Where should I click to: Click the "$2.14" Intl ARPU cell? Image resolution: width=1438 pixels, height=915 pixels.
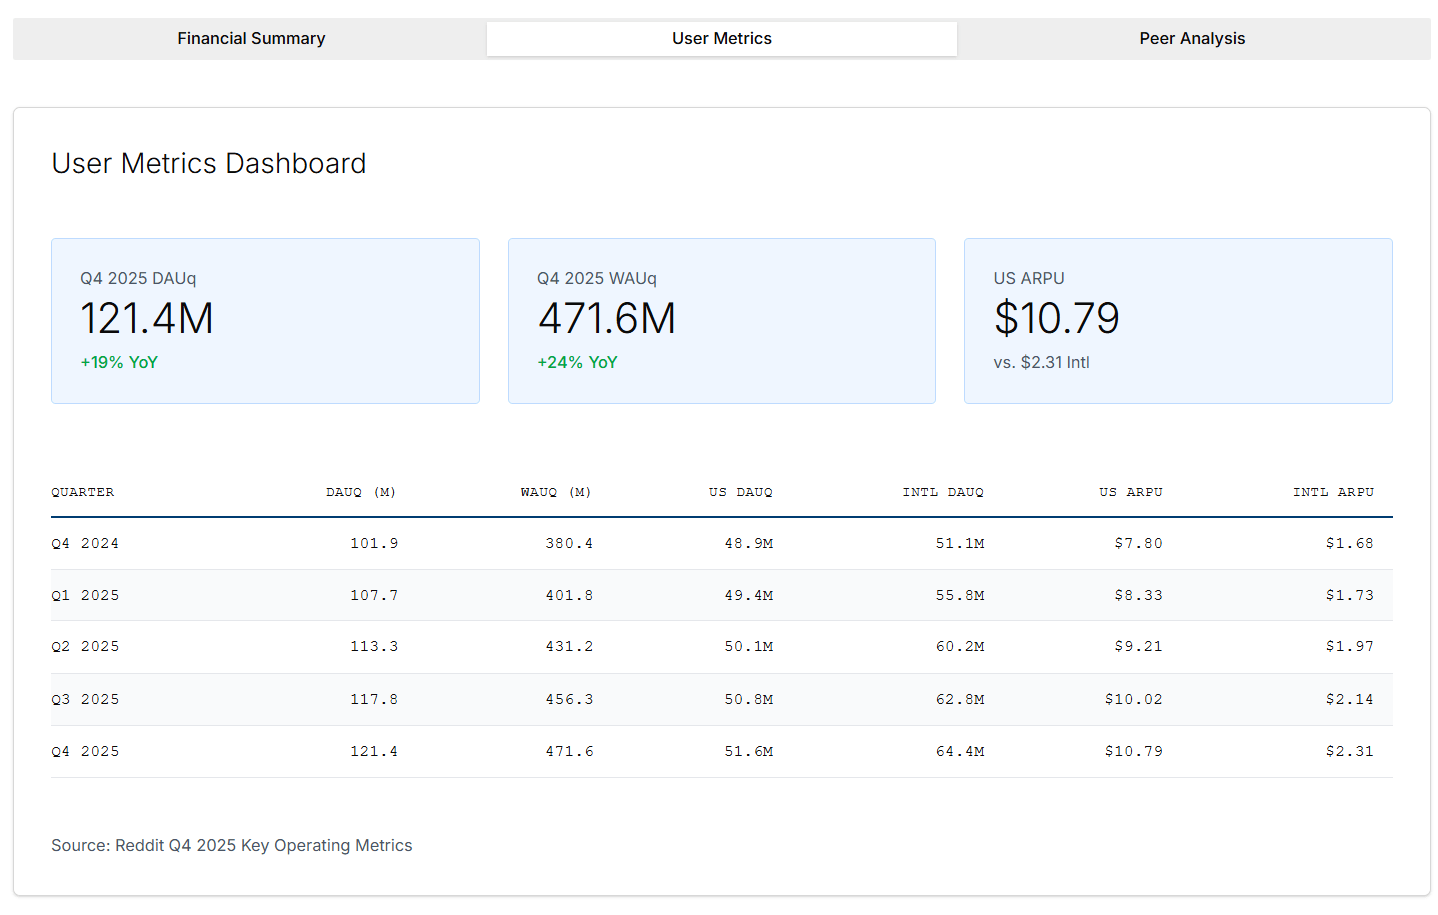pos(1350,700)
